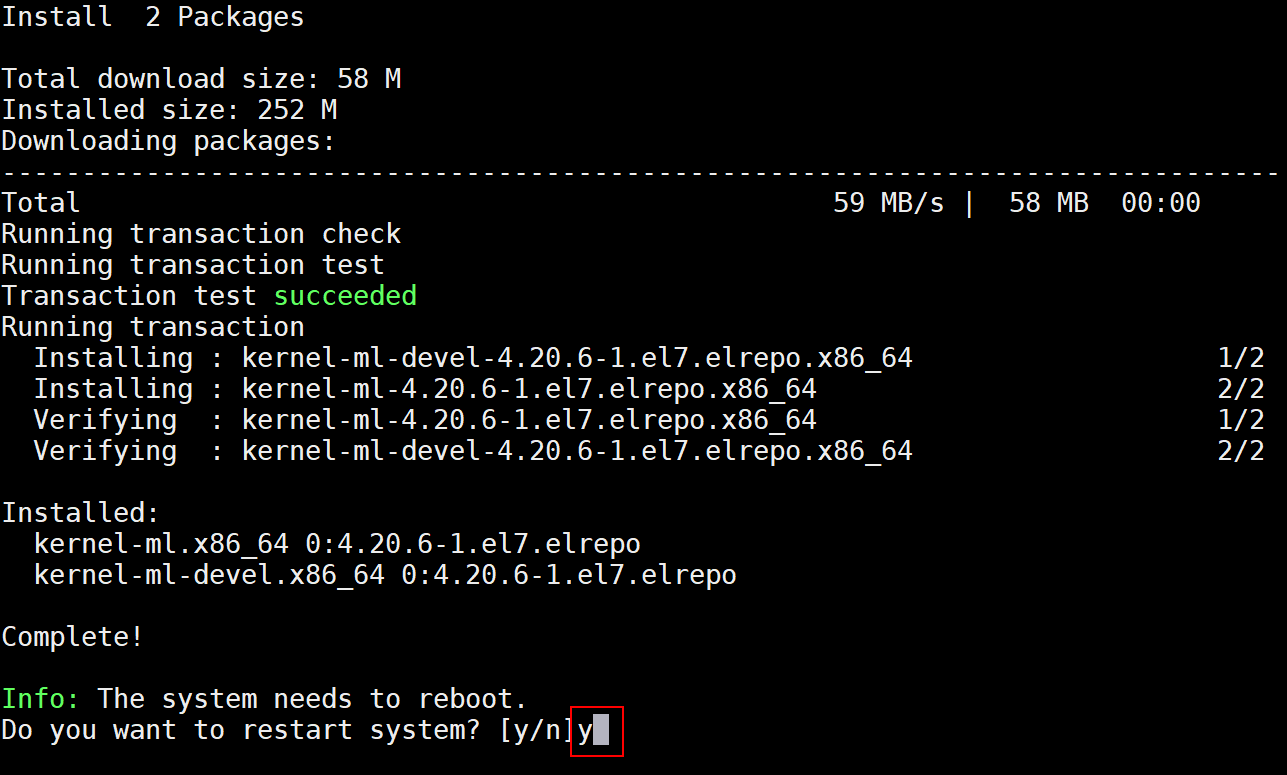Image resolution: width=1287 pixels, height=775 pixels.
Task: Click the '[y/n]' options text
Action: pyautogui.click(x=537, y=730)
